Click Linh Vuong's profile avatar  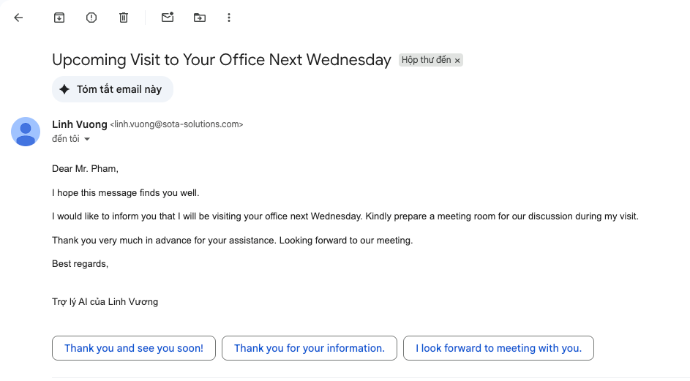pos(26,132)
